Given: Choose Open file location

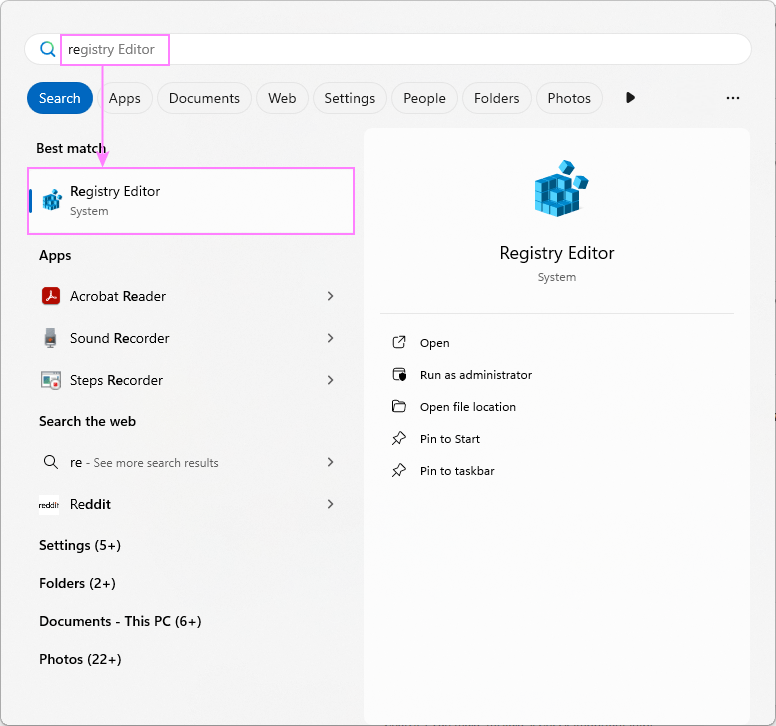Looking at the screenshot, I should click(468, 407).
